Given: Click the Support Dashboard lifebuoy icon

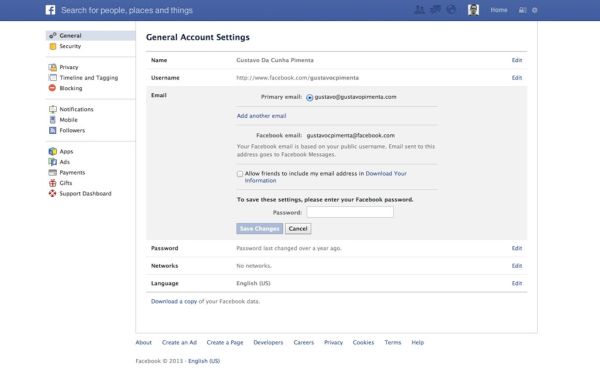Looking at the screenshot, I should [x=52, y=194].
